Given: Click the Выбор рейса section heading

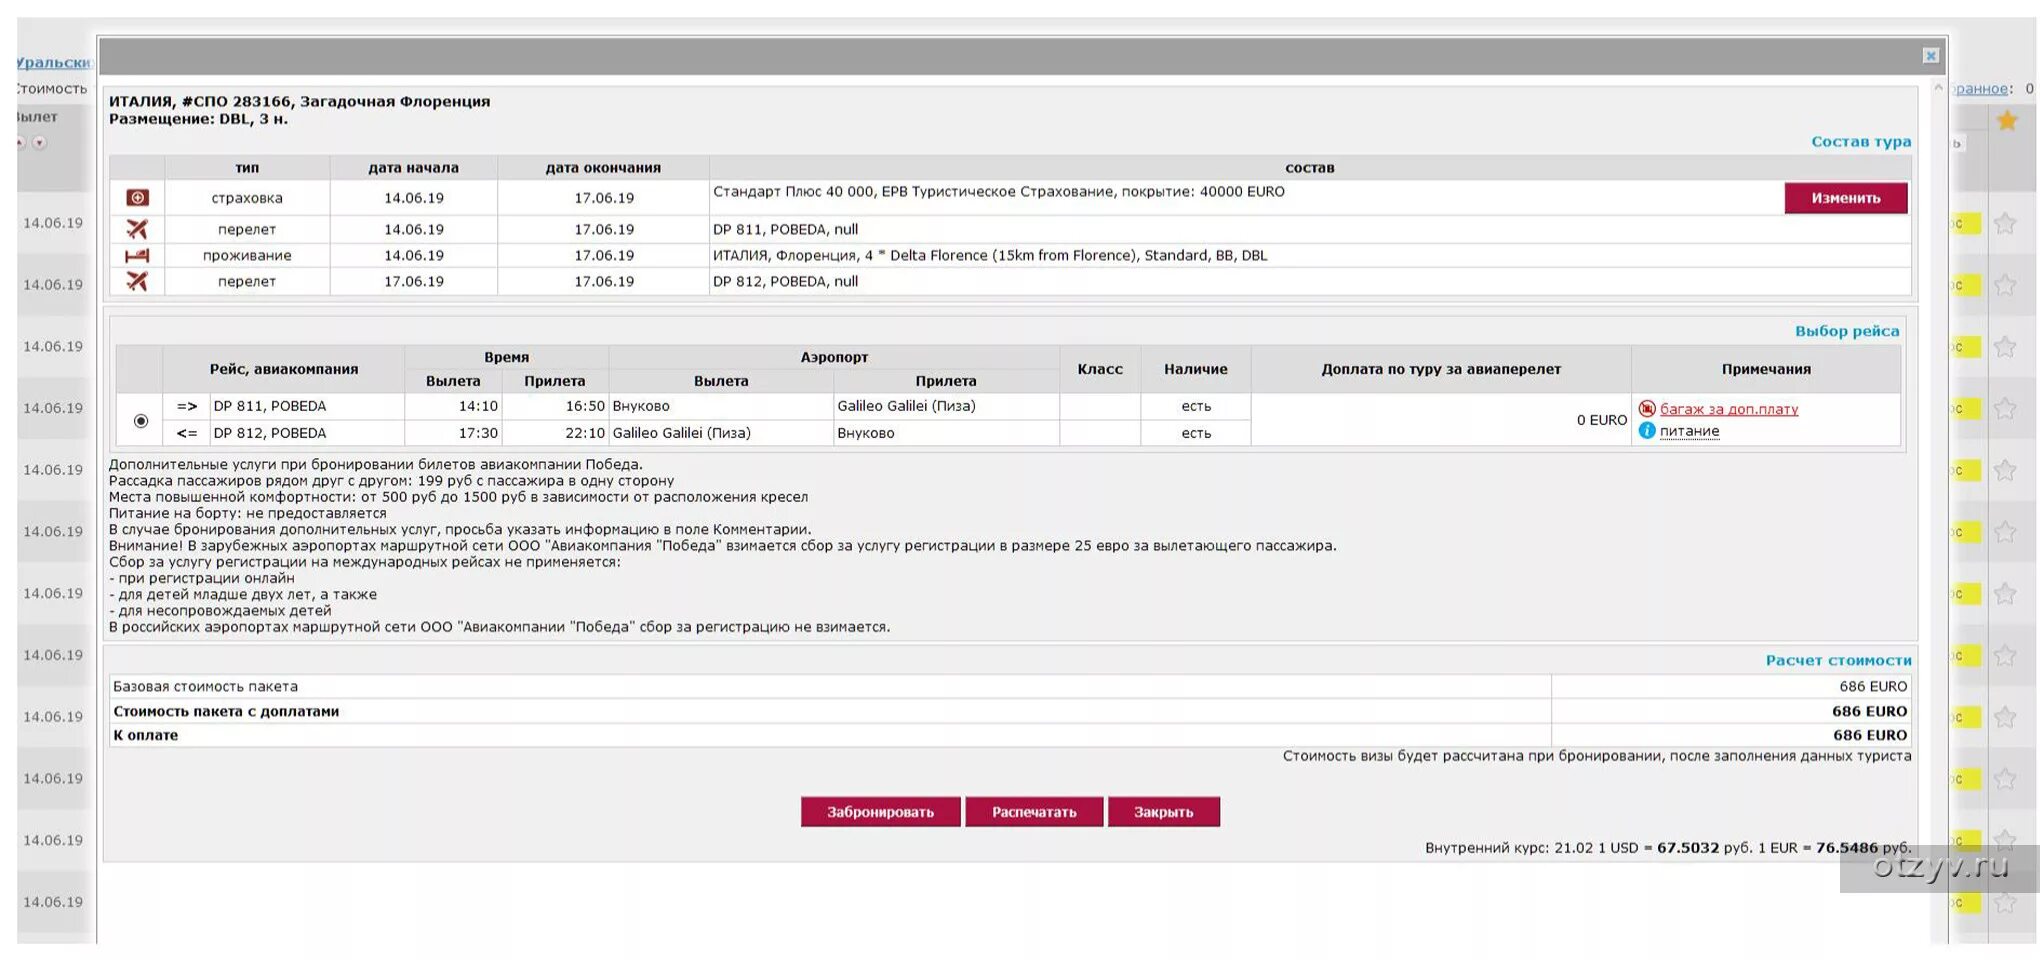Looking at the screenshot, I should [x=1847, y=331].
